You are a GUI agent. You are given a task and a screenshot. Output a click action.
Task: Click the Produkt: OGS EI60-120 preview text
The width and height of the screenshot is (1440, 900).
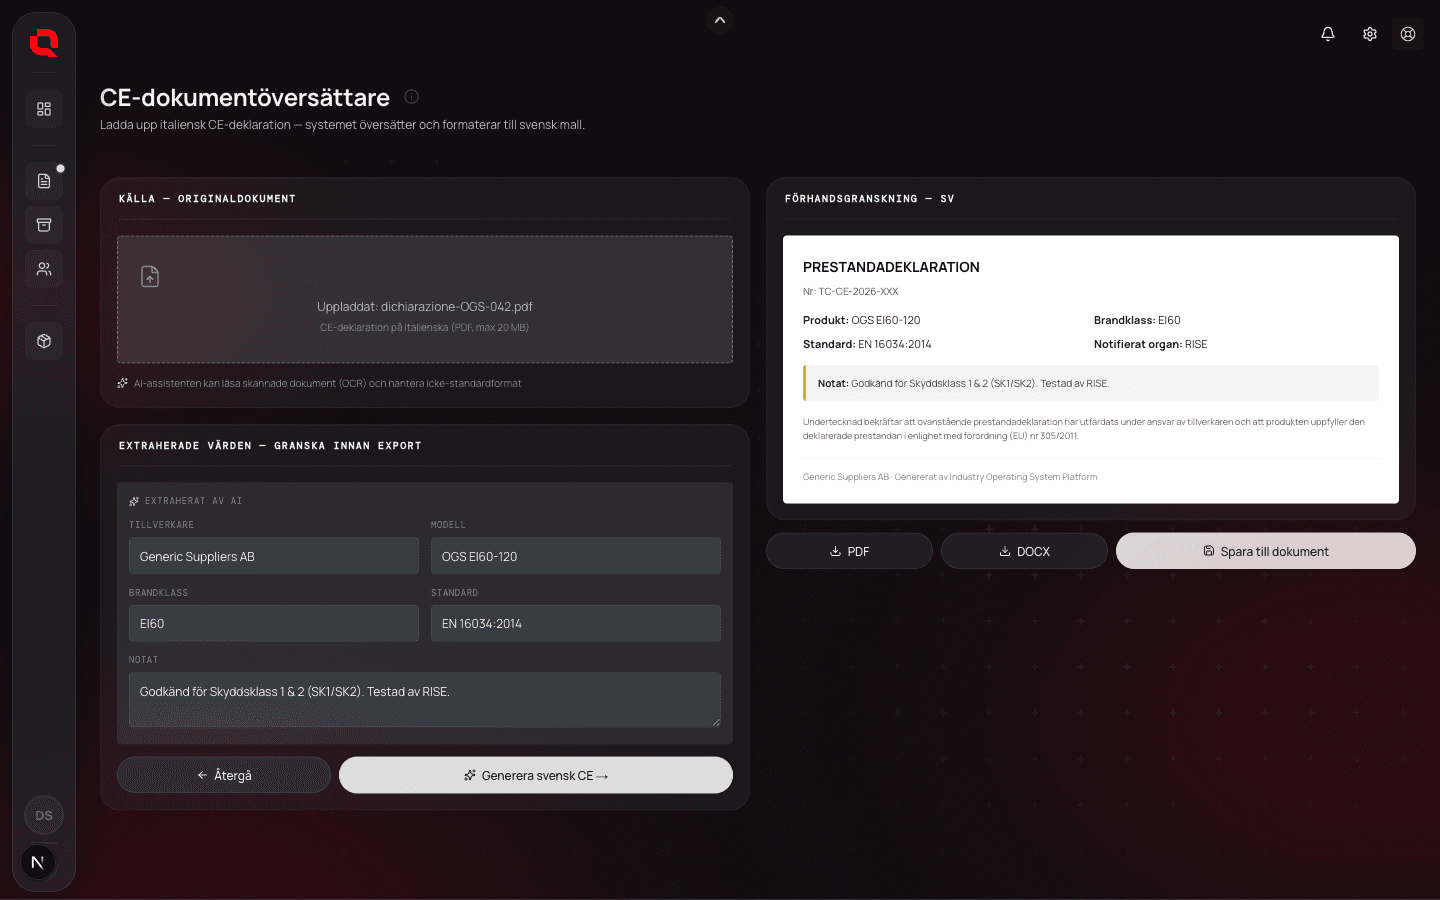tap(861, 320)
